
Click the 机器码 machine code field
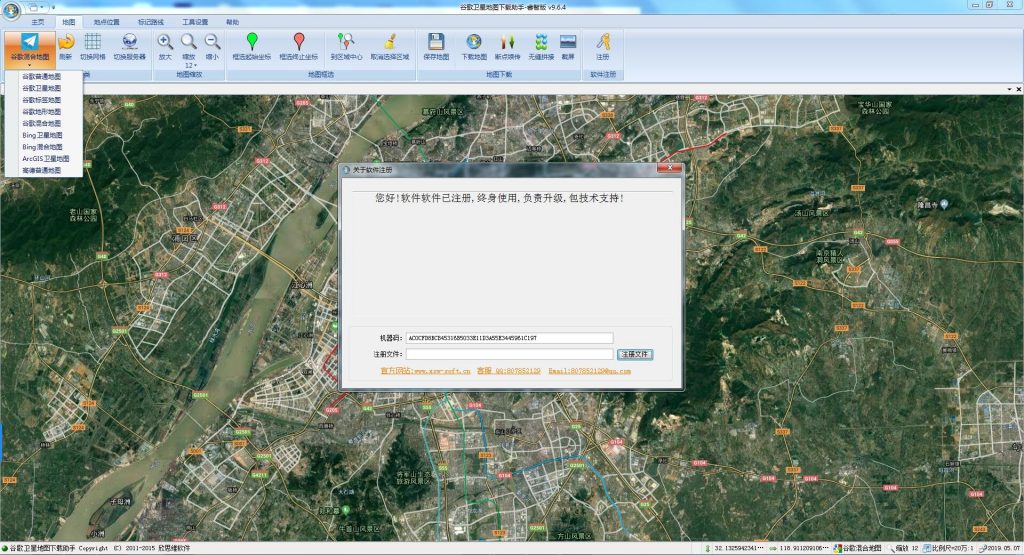tap(509, 338)
